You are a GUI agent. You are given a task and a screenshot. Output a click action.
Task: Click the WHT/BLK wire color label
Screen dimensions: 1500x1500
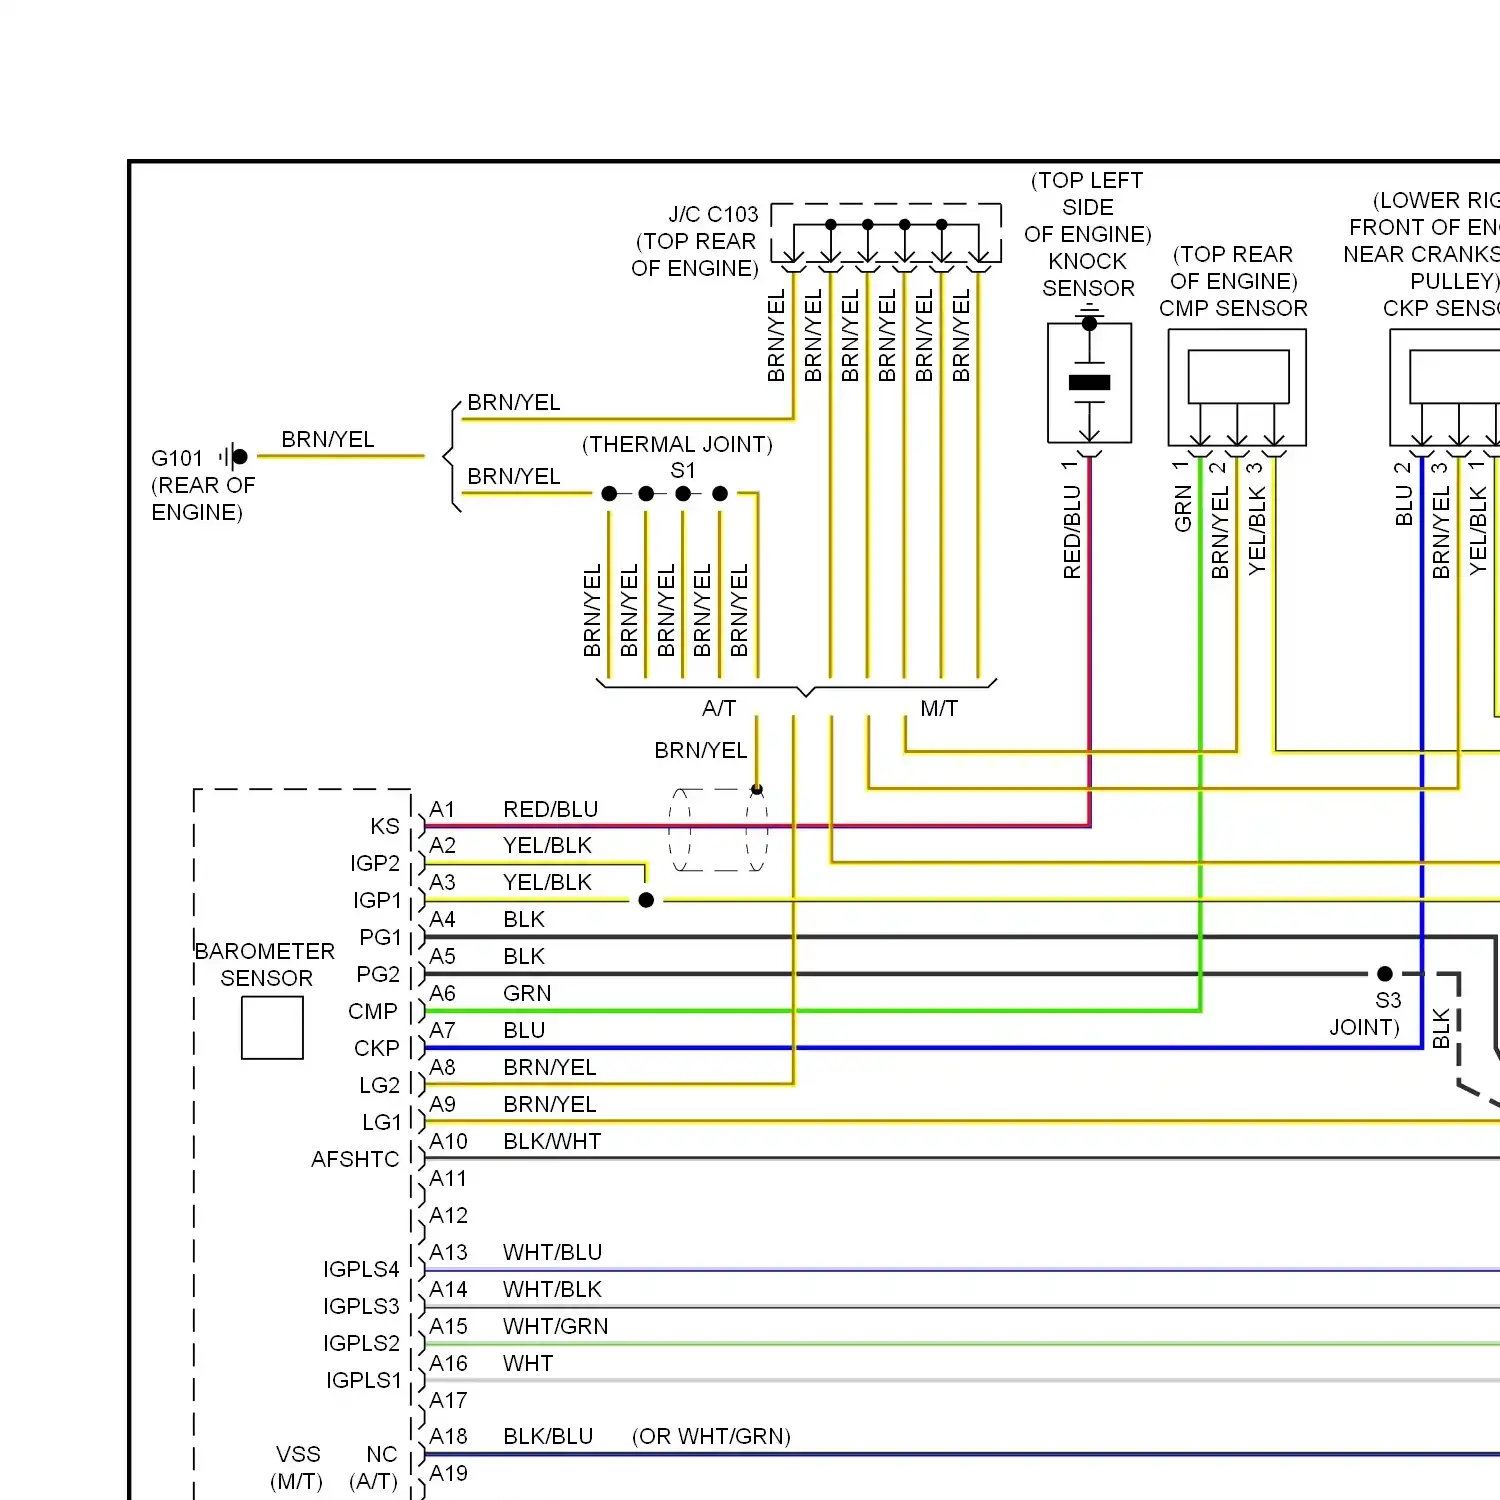[x=552, y=1290]
